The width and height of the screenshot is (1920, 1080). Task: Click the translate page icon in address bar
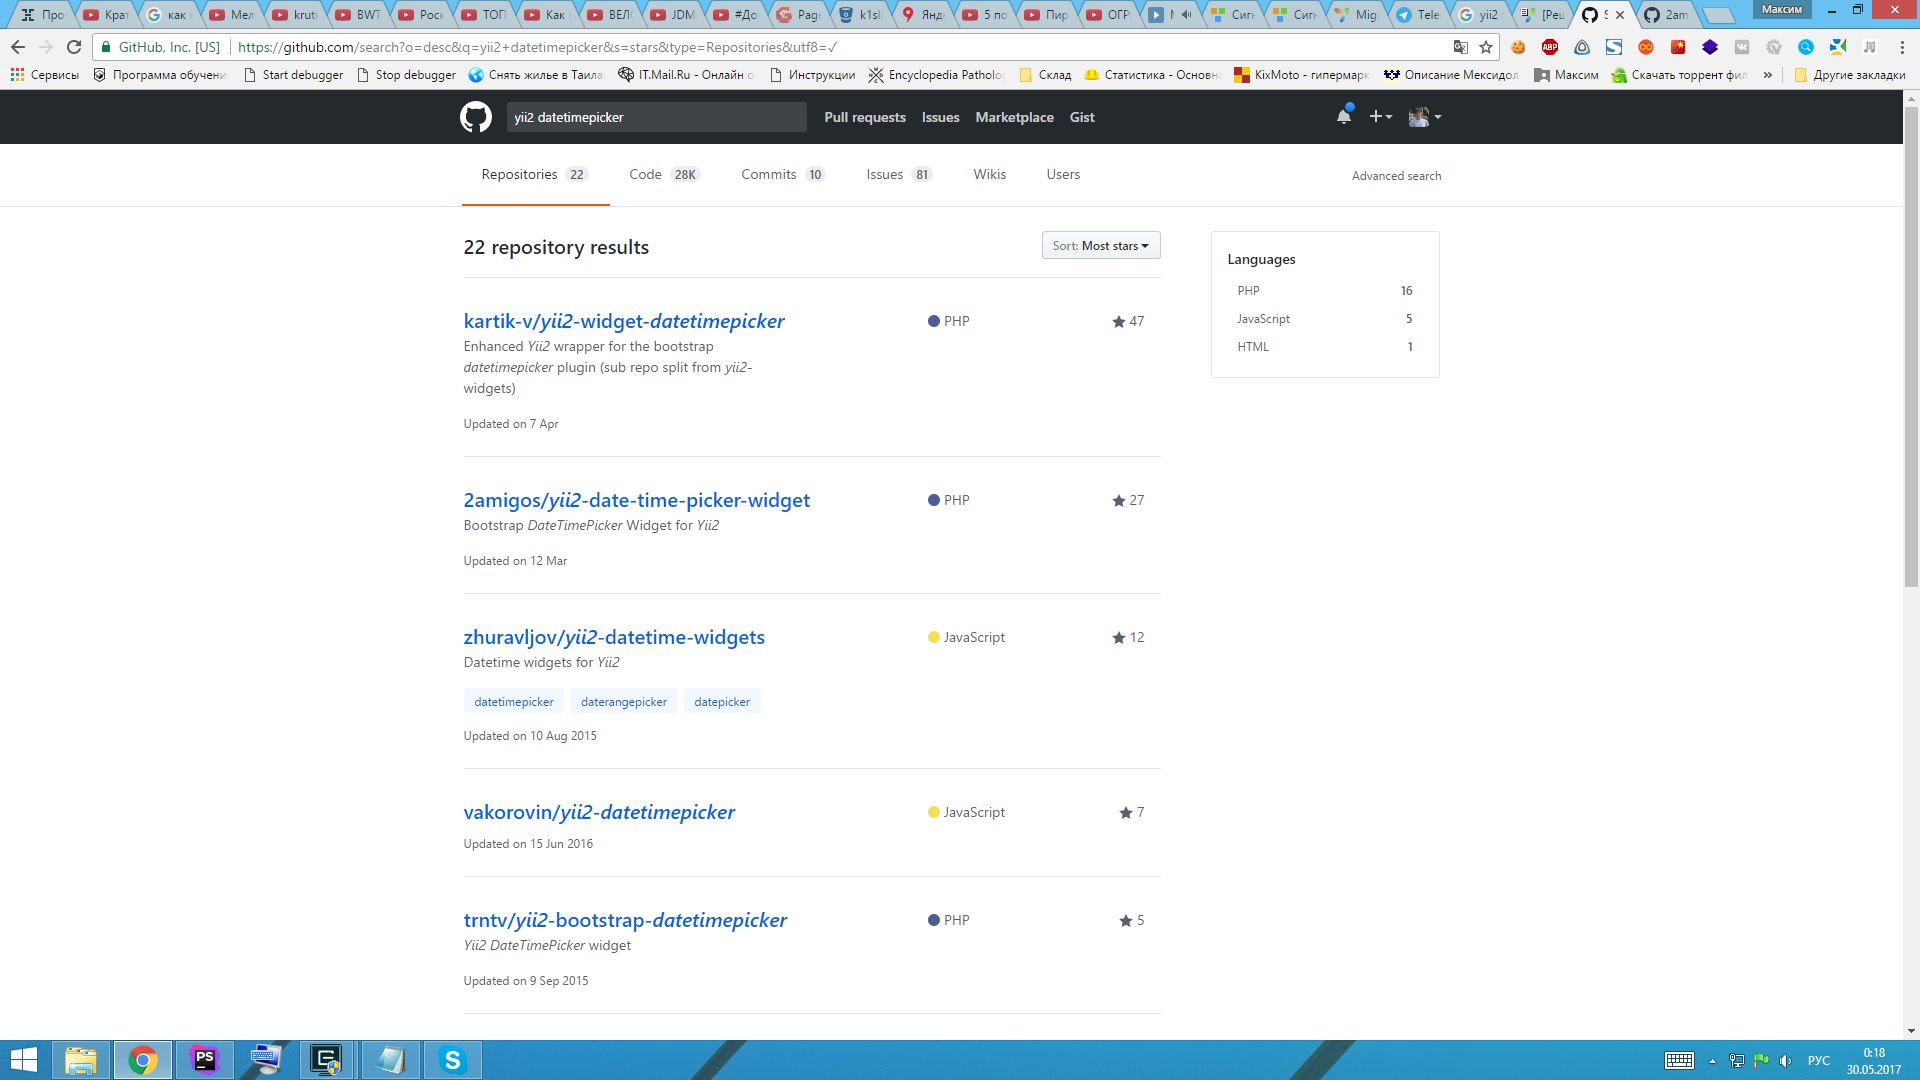(x=1460, y=47)
